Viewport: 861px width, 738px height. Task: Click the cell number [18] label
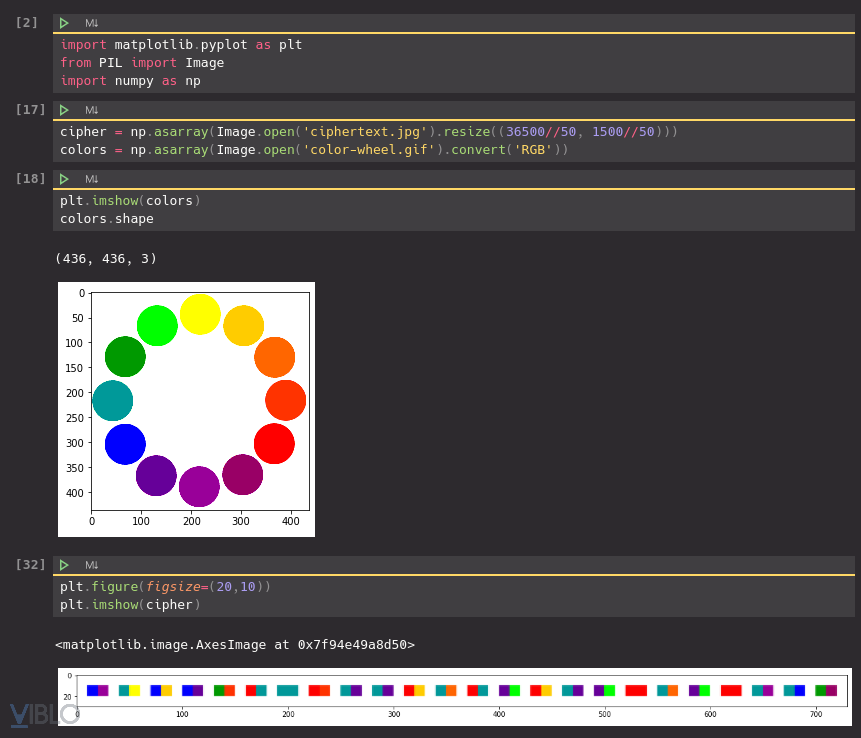click(x=30, y=178)
